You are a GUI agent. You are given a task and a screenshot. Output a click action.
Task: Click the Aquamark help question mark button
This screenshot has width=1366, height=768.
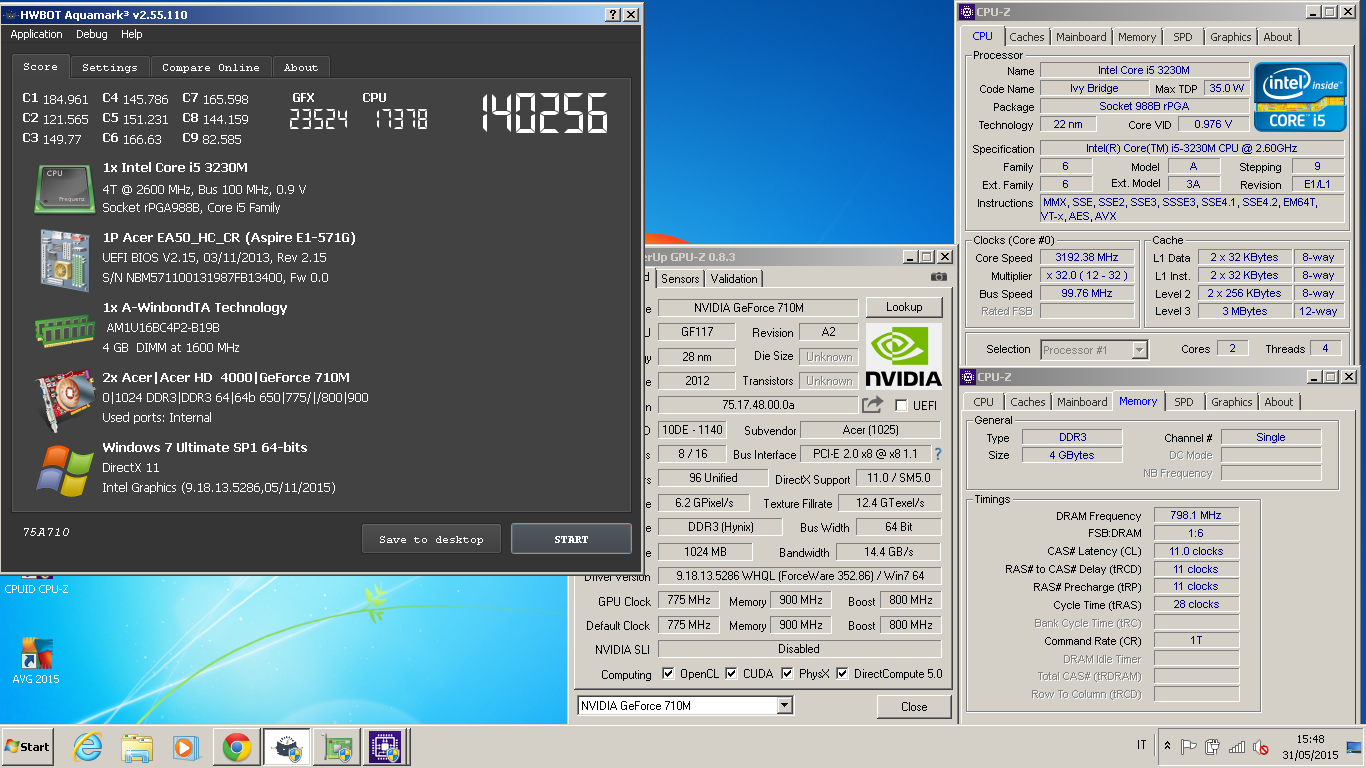[612, 15]
